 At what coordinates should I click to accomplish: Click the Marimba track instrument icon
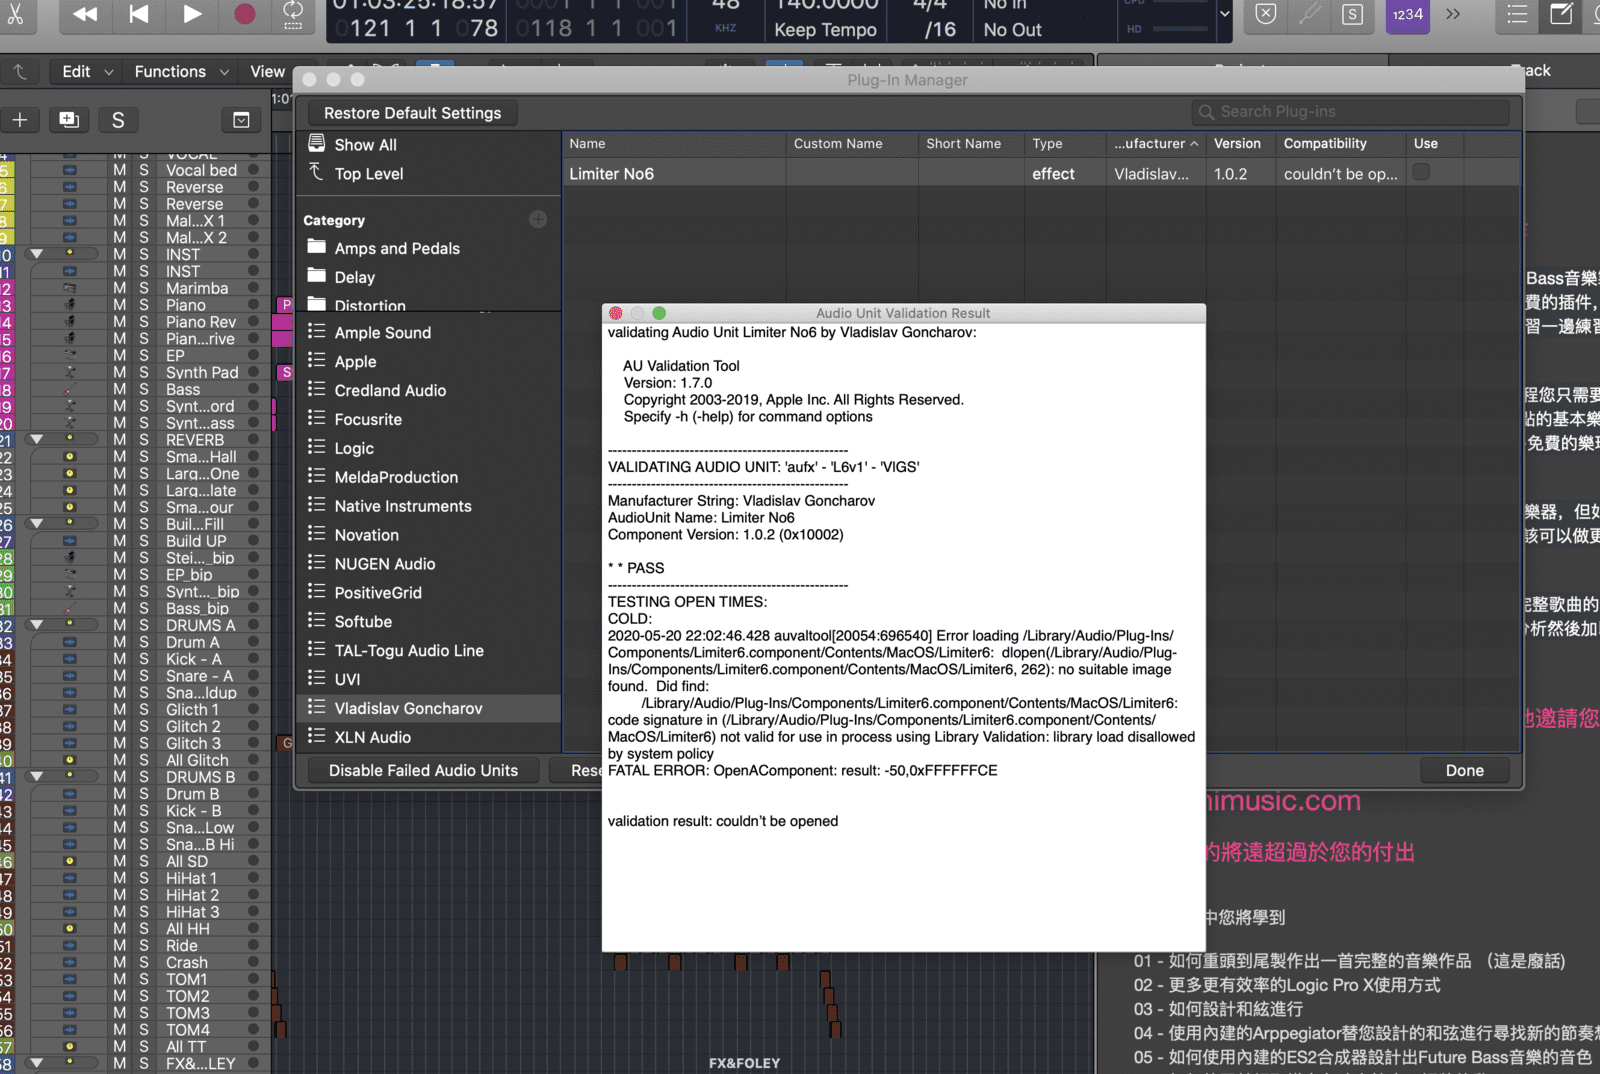coord(70,288)
